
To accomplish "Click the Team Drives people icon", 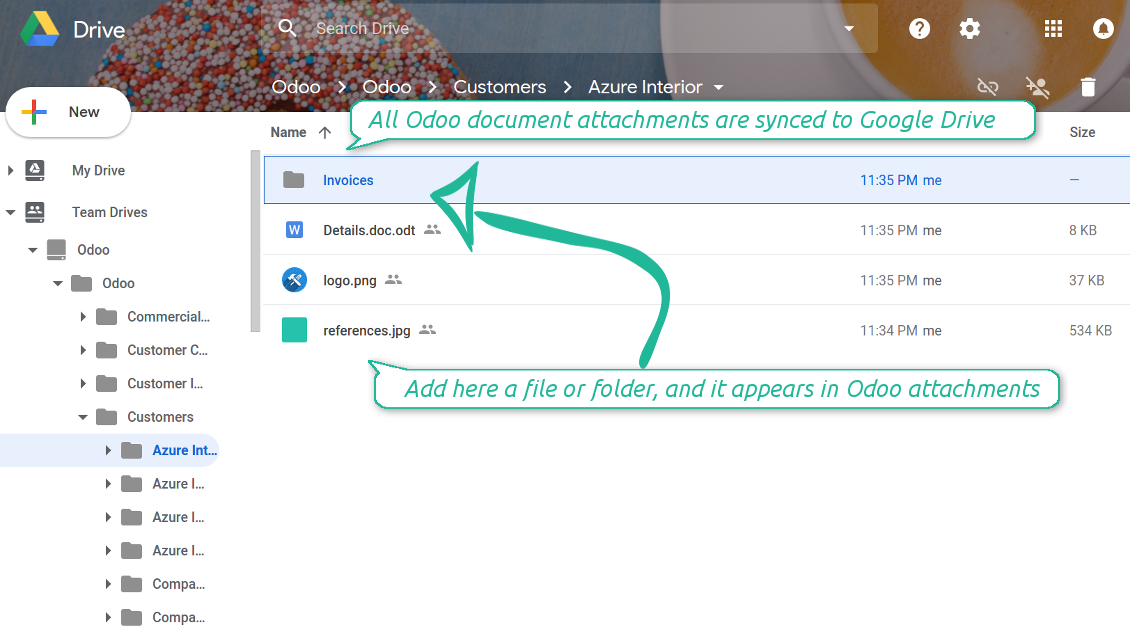I will [x=35, y=213].
